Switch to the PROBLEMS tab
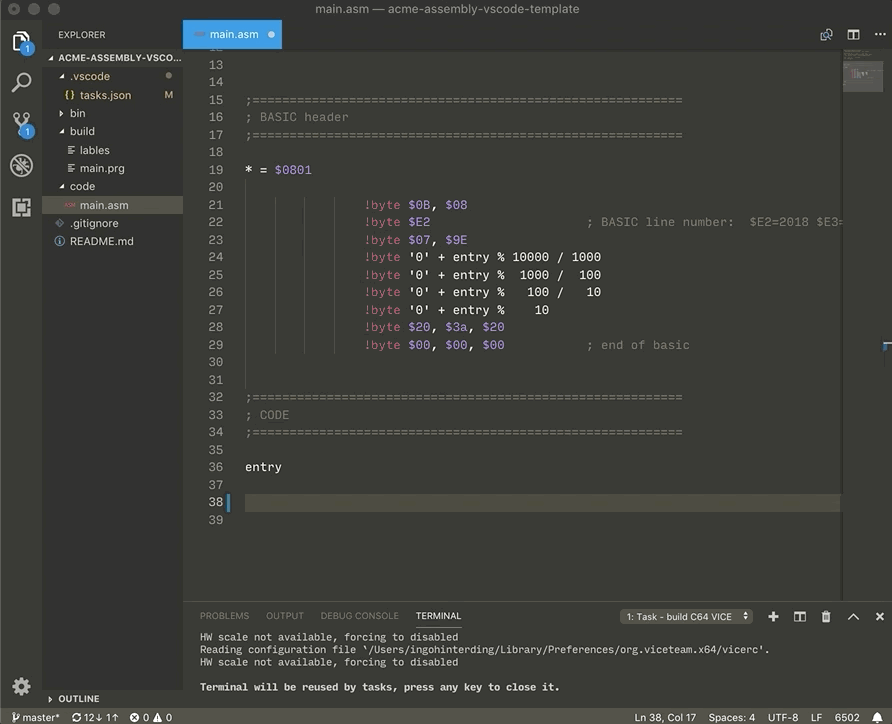 (x=224, y=616)
